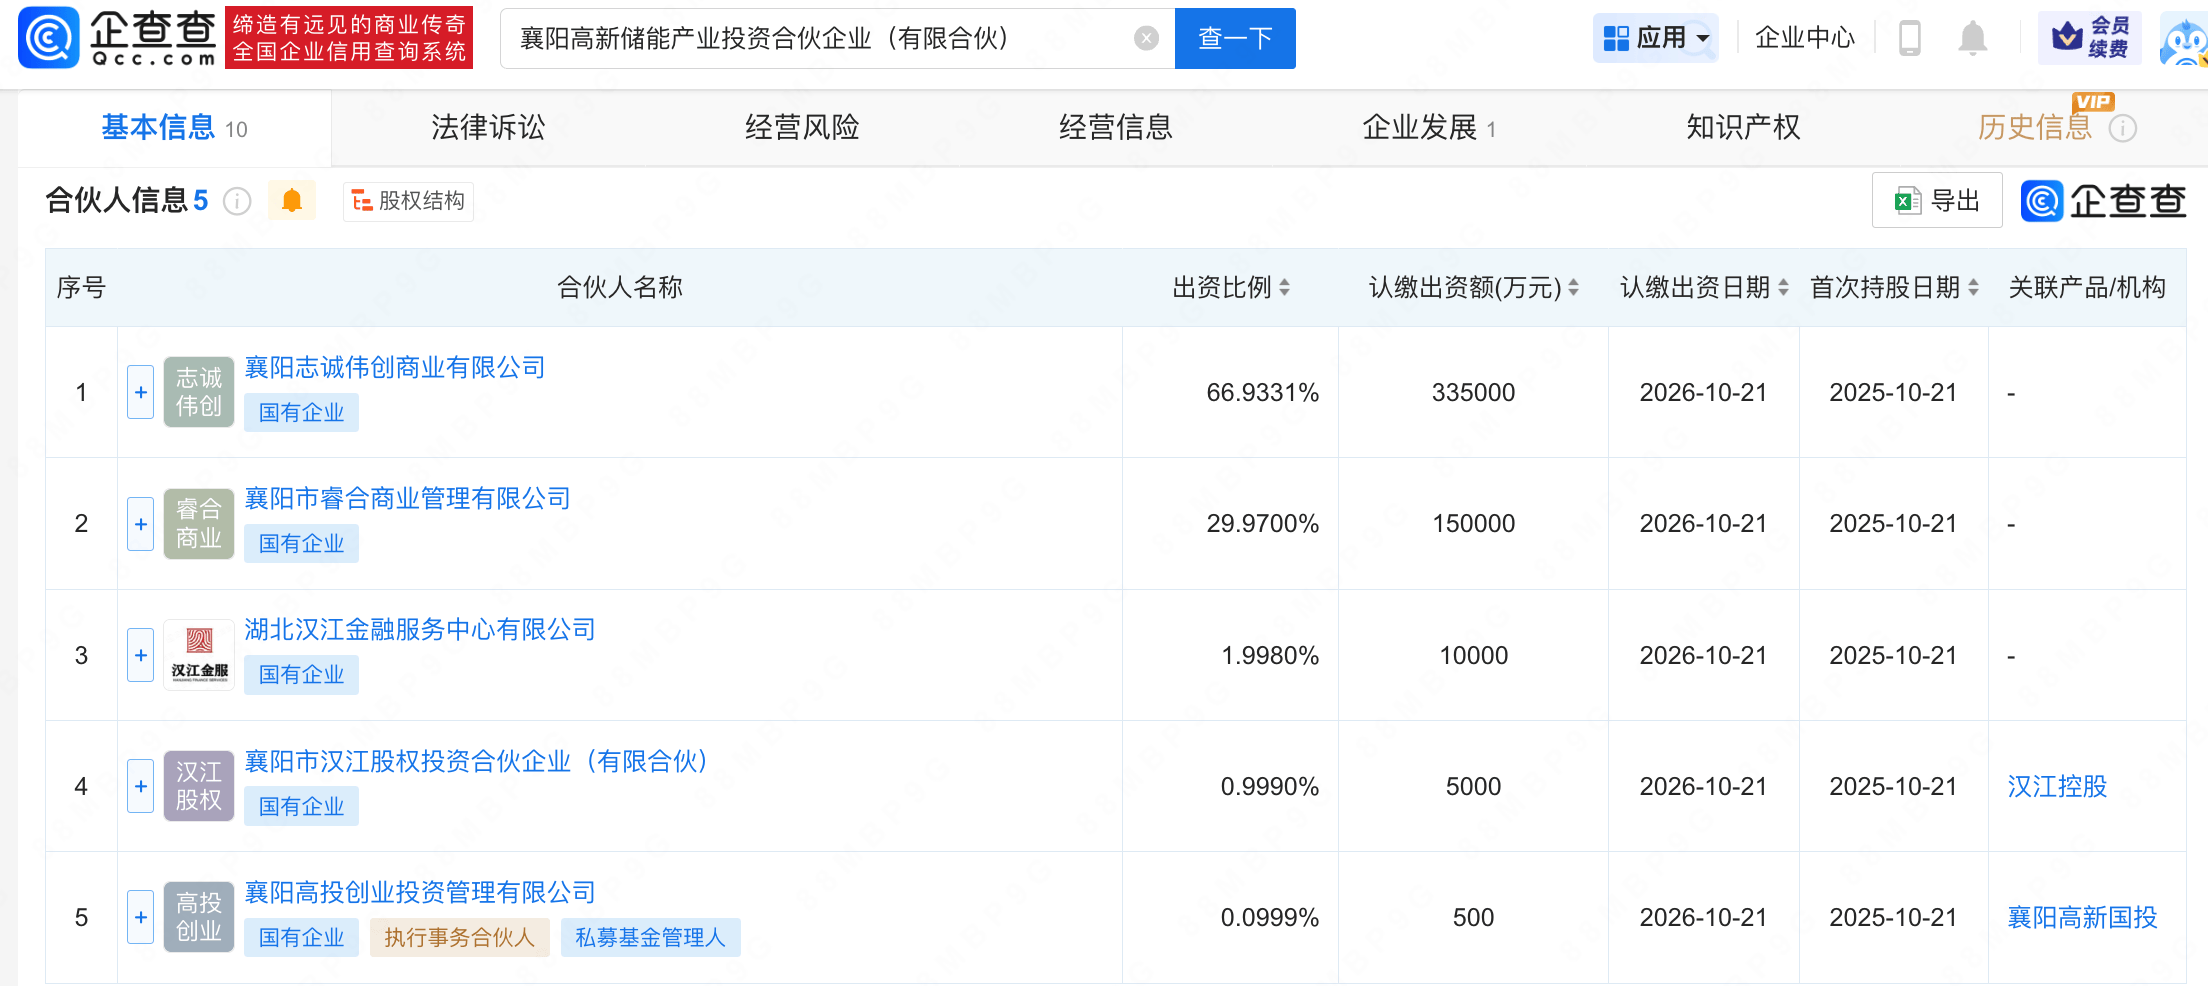Viewport: 2208px width, 986px height.
Task: Open the 应用 dropdown menu
Action: click(1656, 38)
